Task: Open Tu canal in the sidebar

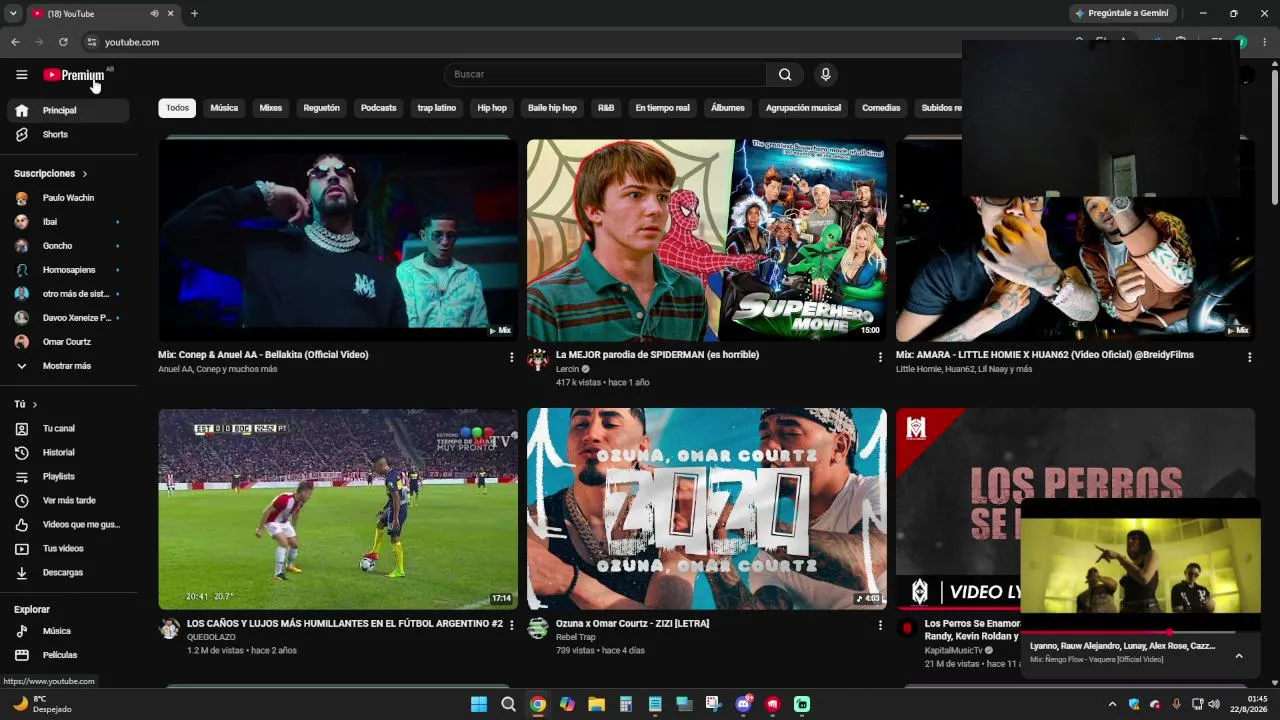Action: [68, 428]
